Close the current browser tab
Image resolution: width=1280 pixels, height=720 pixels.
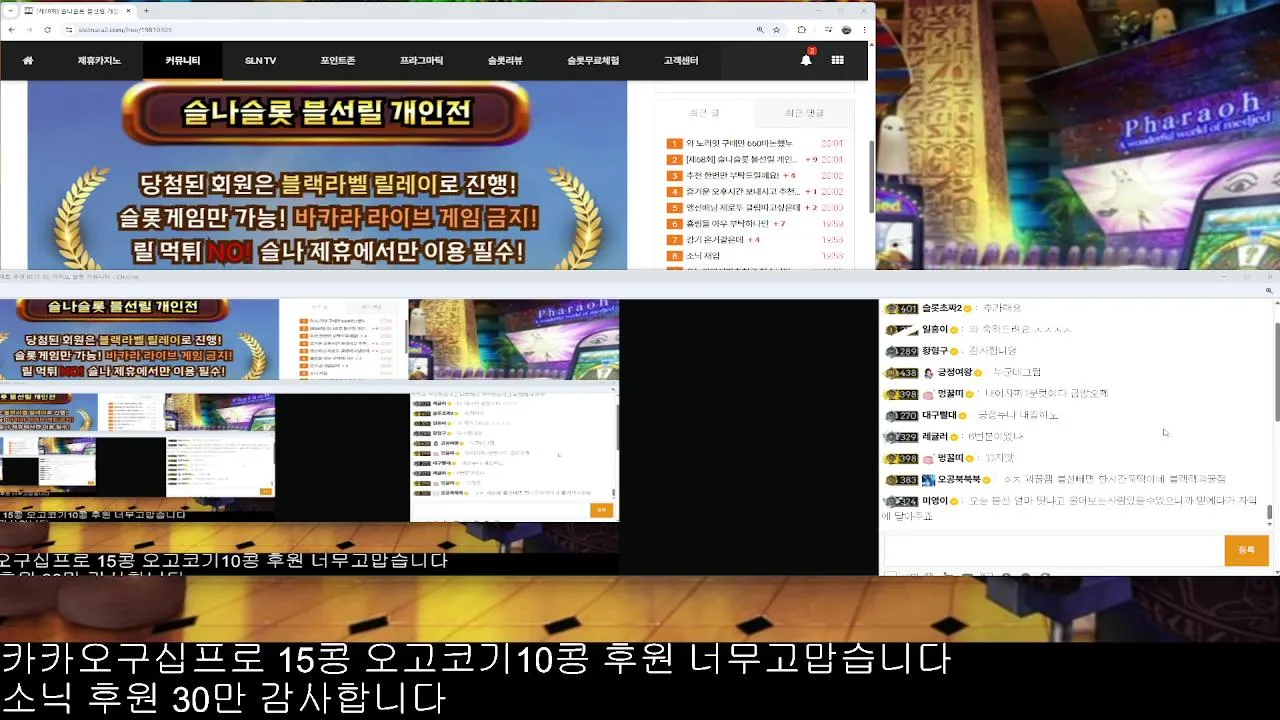[128, 10]
